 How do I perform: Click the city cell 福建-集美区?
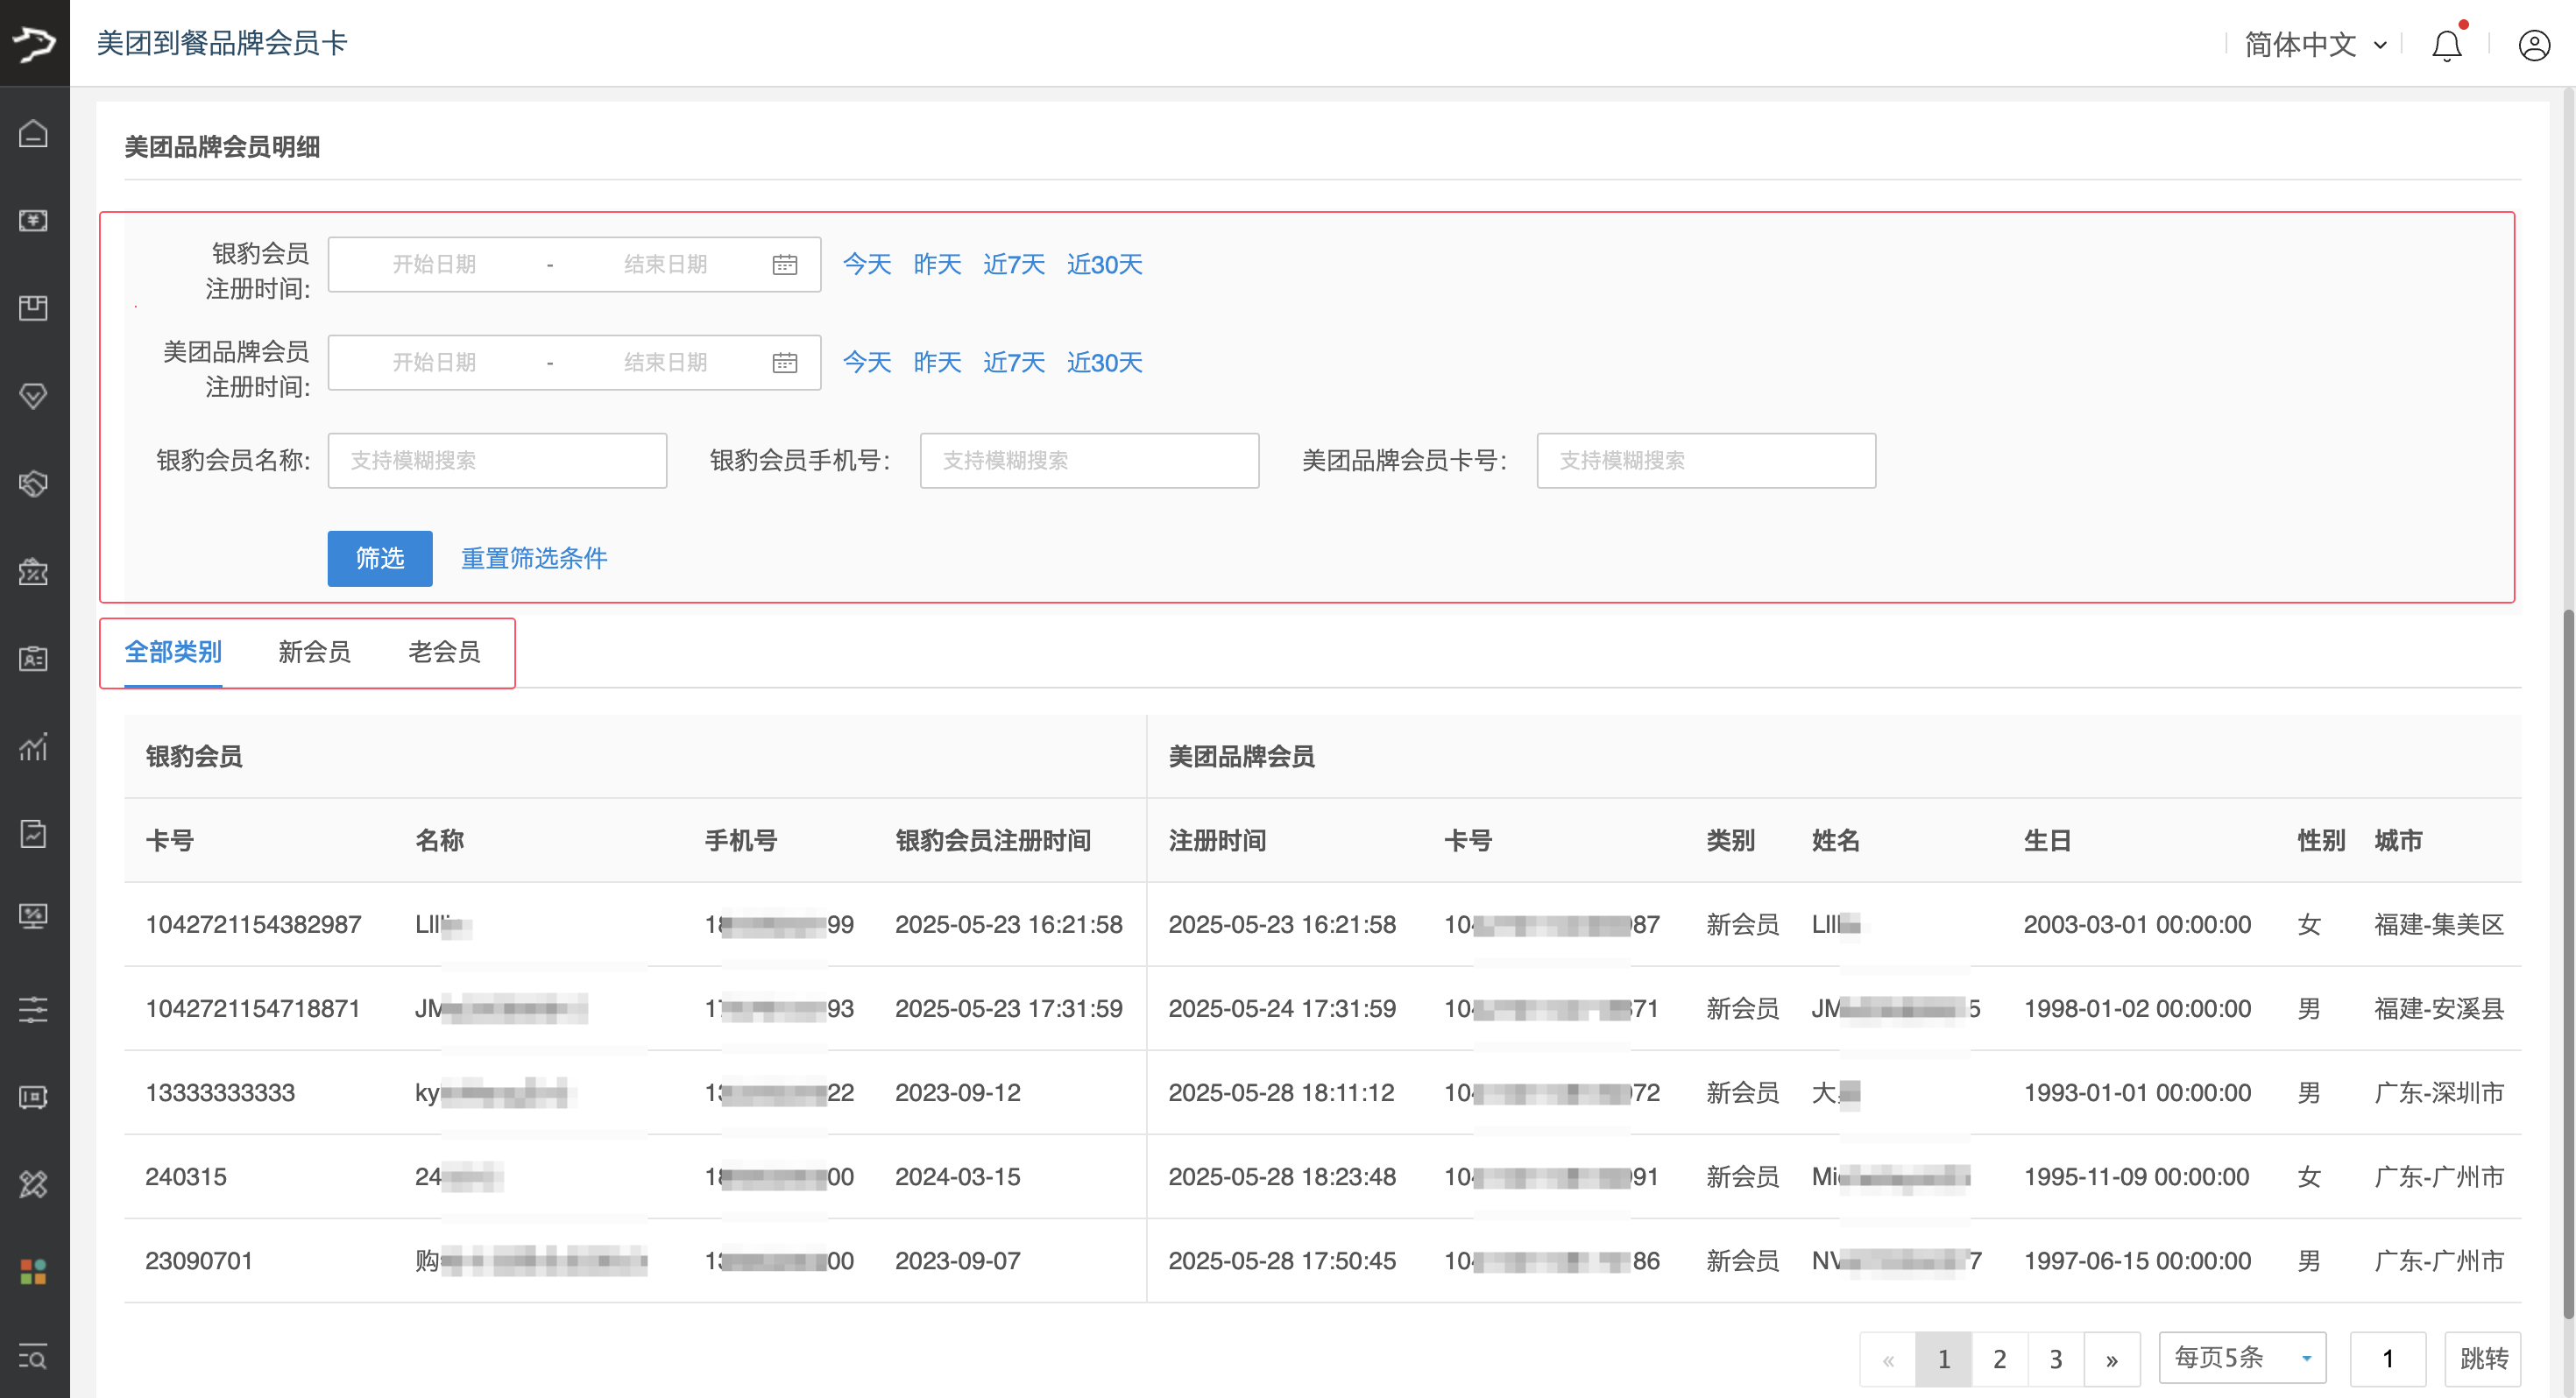pyautogui.click(x=2438, y=924)
